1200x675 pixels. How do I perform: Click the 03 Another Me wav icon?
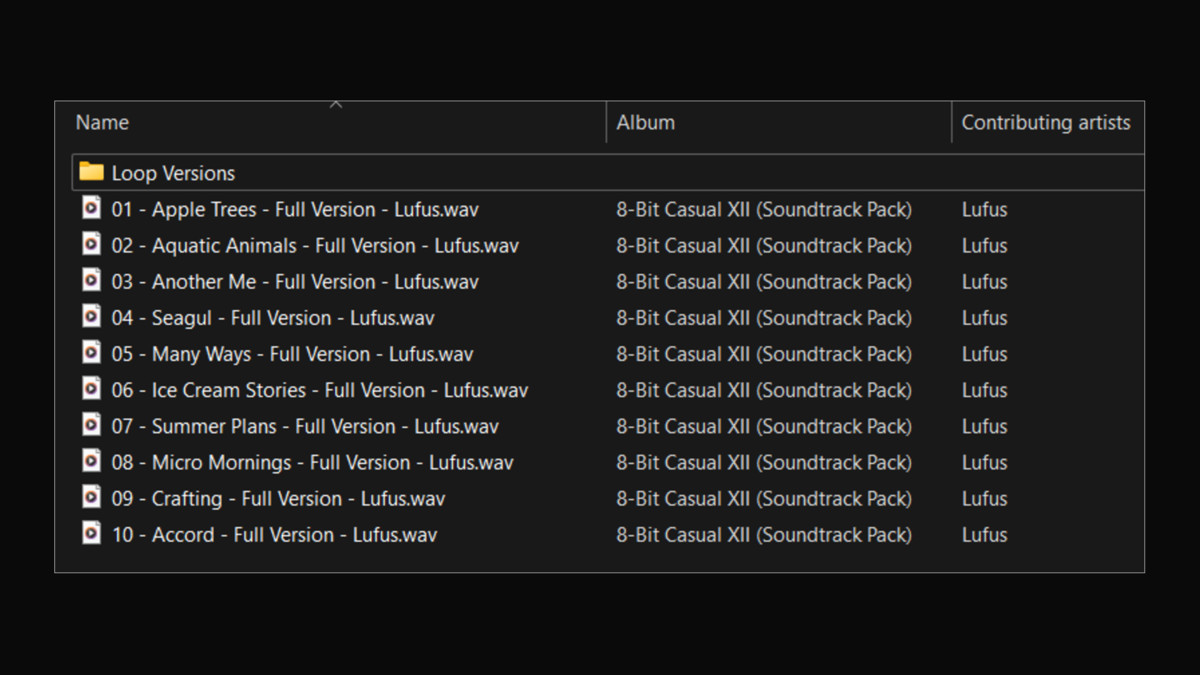click(x=91, y=280)
